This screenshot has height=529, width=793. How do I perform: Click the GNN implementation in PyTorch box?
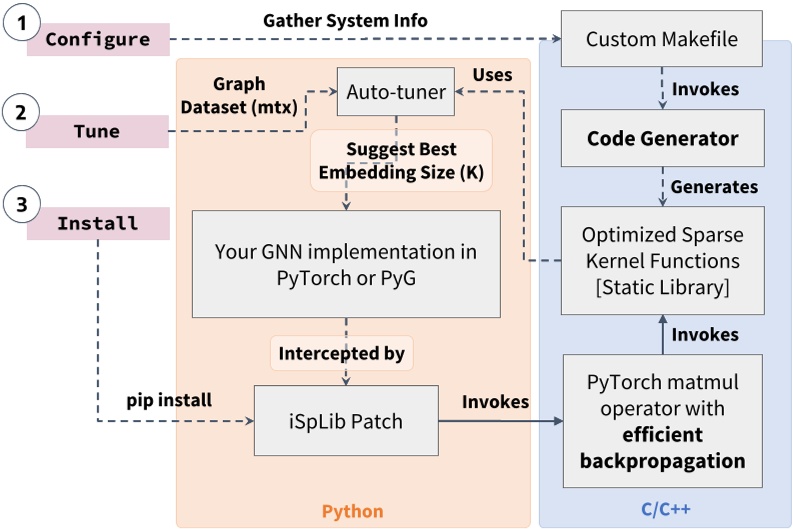pos(345,264)
